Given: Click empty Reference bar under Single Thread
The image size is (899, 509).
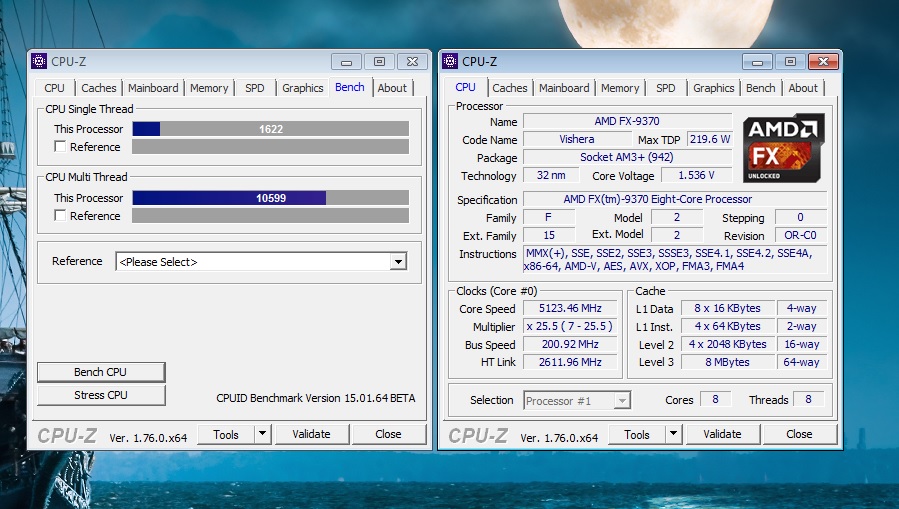Looking at the screenshot, I should [x=271, y=146].
